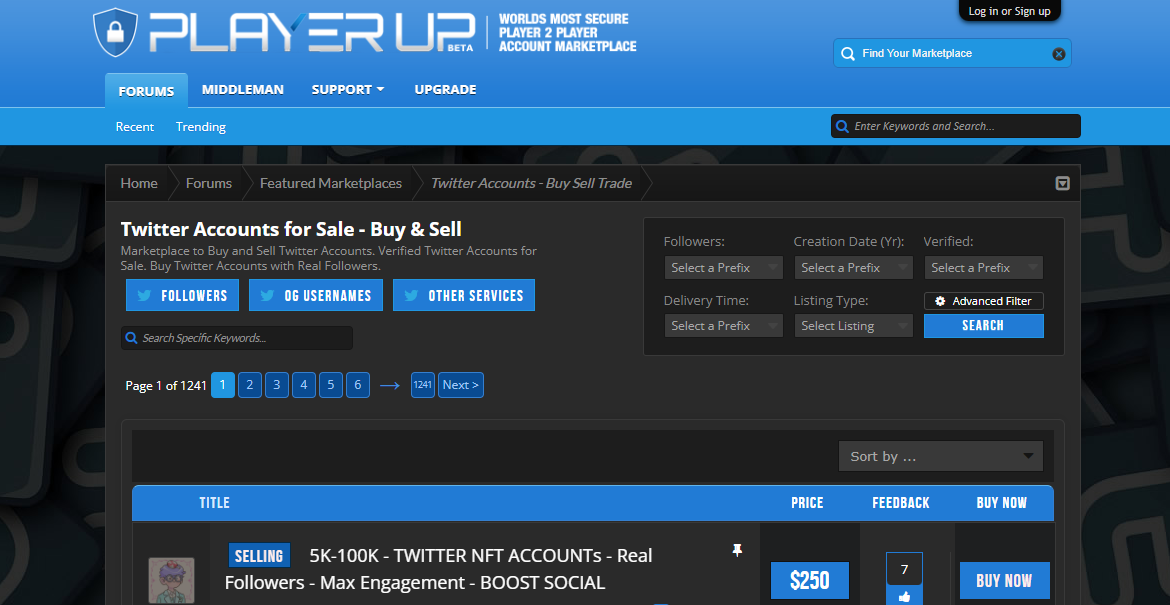
Task: Click Next > pagination button
Action: point(460,385)
